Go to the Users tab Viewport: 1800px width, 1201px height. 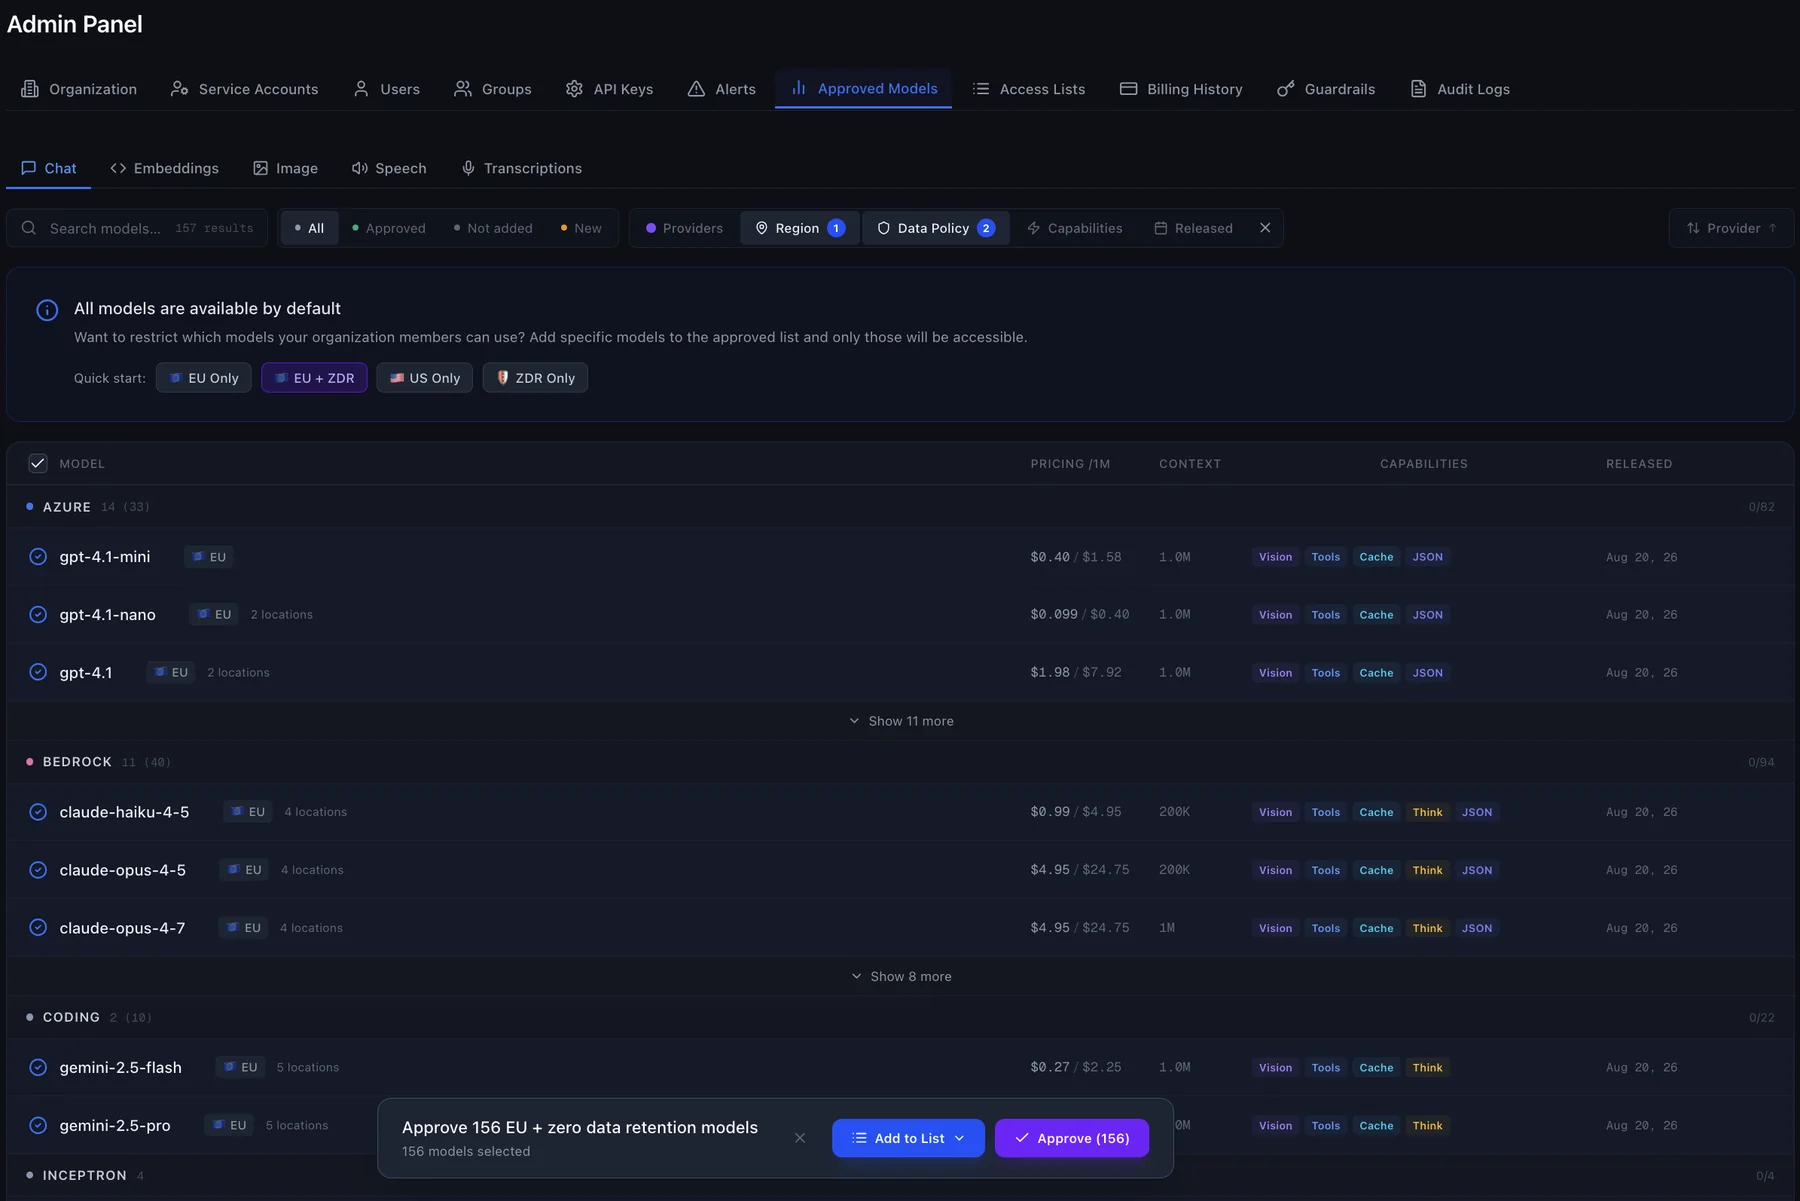(387, 89)
